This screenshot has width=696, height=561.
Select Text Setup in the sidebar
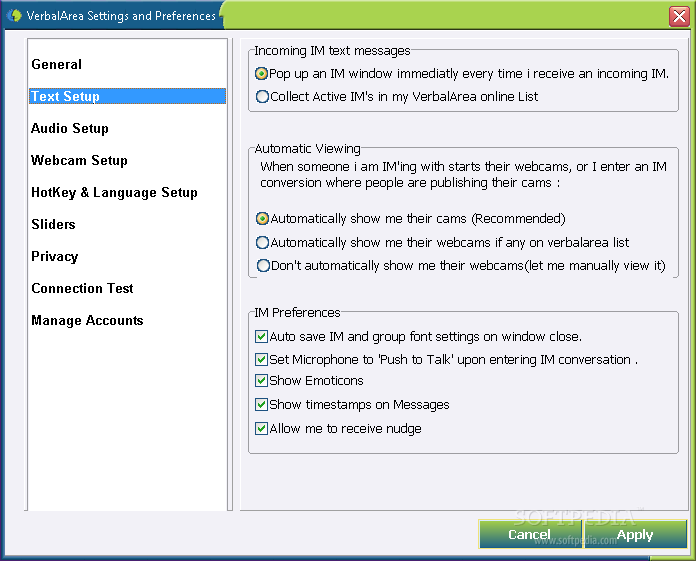click(x=127, y=96)
